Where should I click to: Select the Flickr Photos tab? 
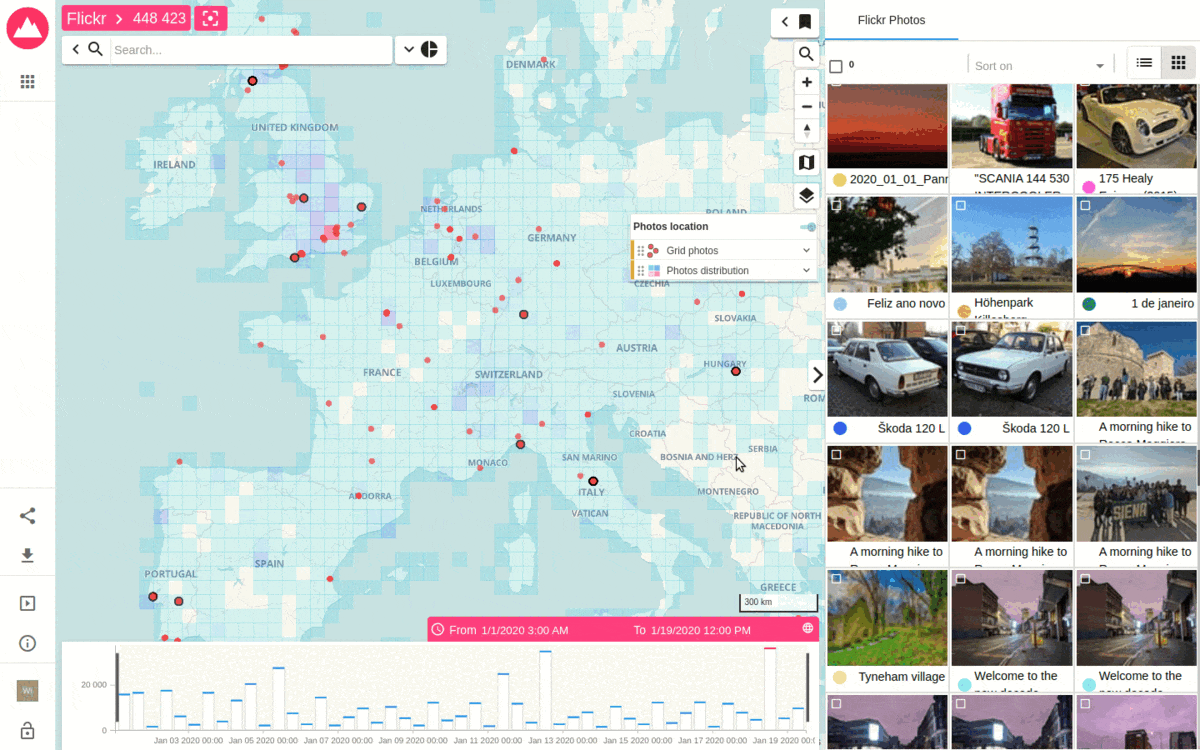click(x=892, y=20)
